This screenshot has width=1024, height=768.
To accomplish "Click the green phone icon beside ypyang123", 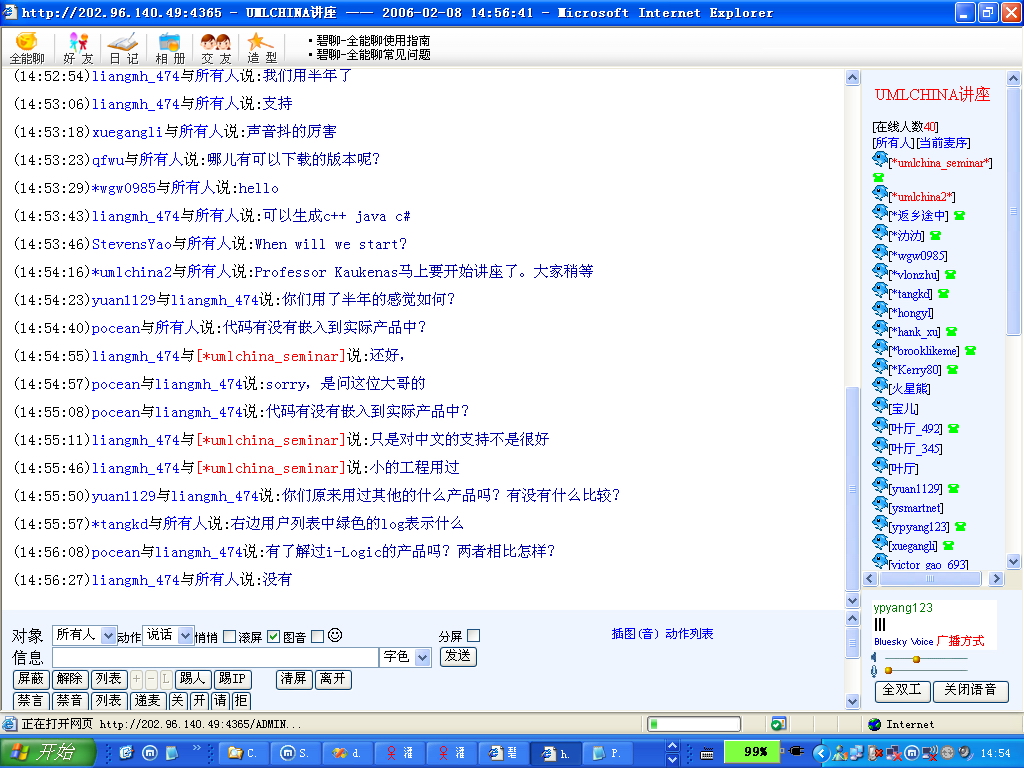I will click(x=960, y=526).
